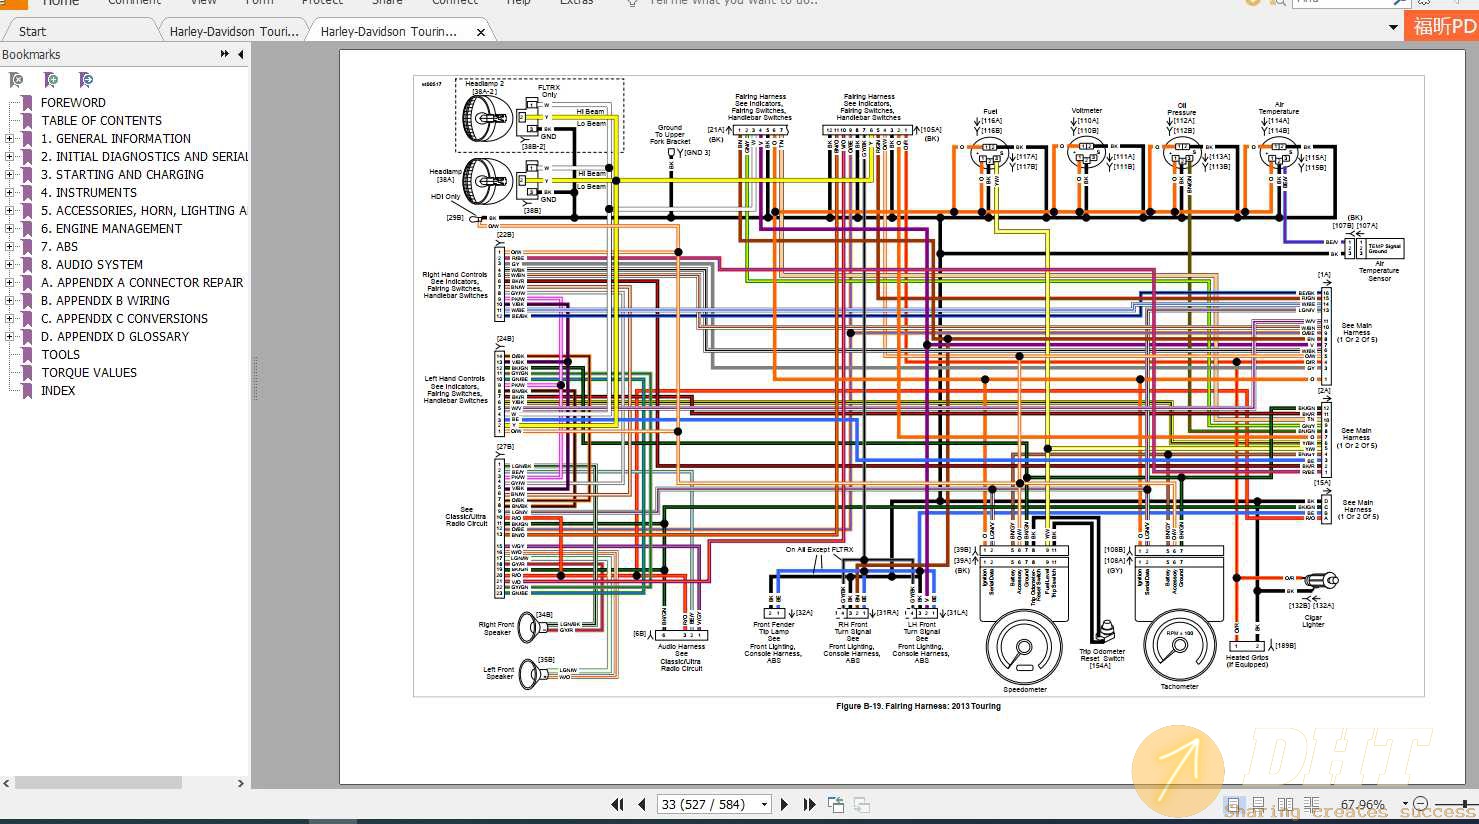Expand the 6. ENGINE MANAGEMENT bookmark
The height and width of the screenshot is (824, 1479).
pyautogui.click(x=10, y=229)
